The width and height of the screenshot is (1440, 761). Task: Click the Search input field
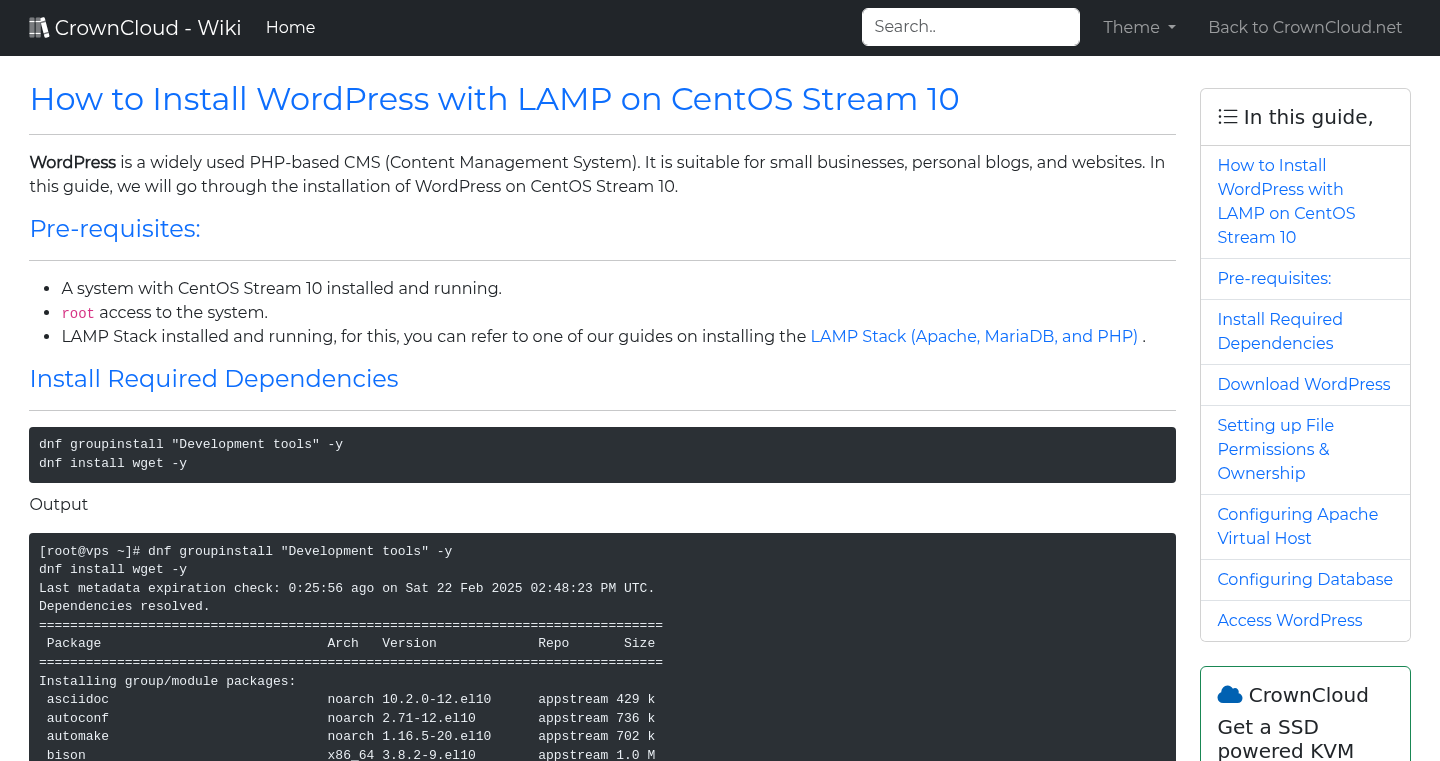click(x=970, y=26)
